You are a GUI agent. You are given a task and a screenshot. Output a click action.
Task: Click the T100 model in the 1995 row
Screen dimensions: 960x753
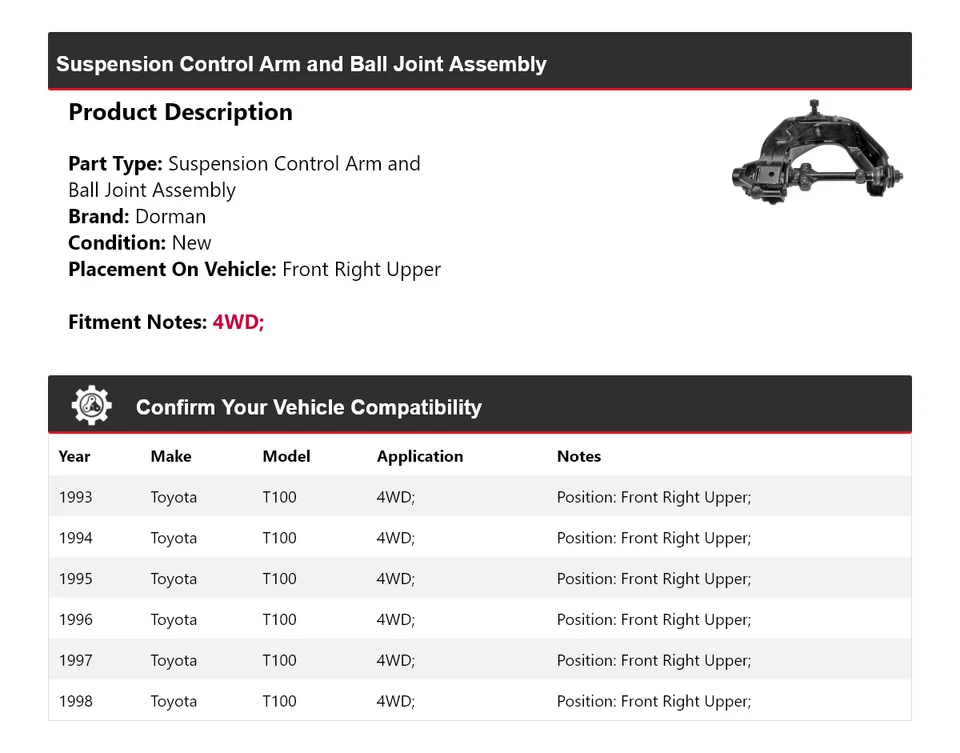[x=280, y=579]
